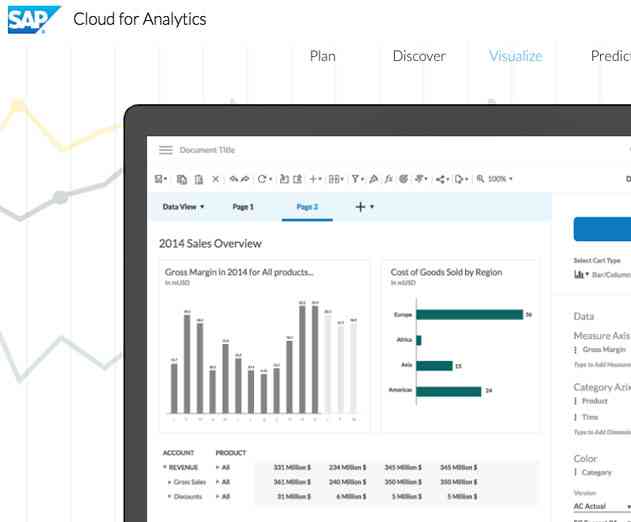
Task: Click the PRODUCT column header
Action: tap(231, 453)
